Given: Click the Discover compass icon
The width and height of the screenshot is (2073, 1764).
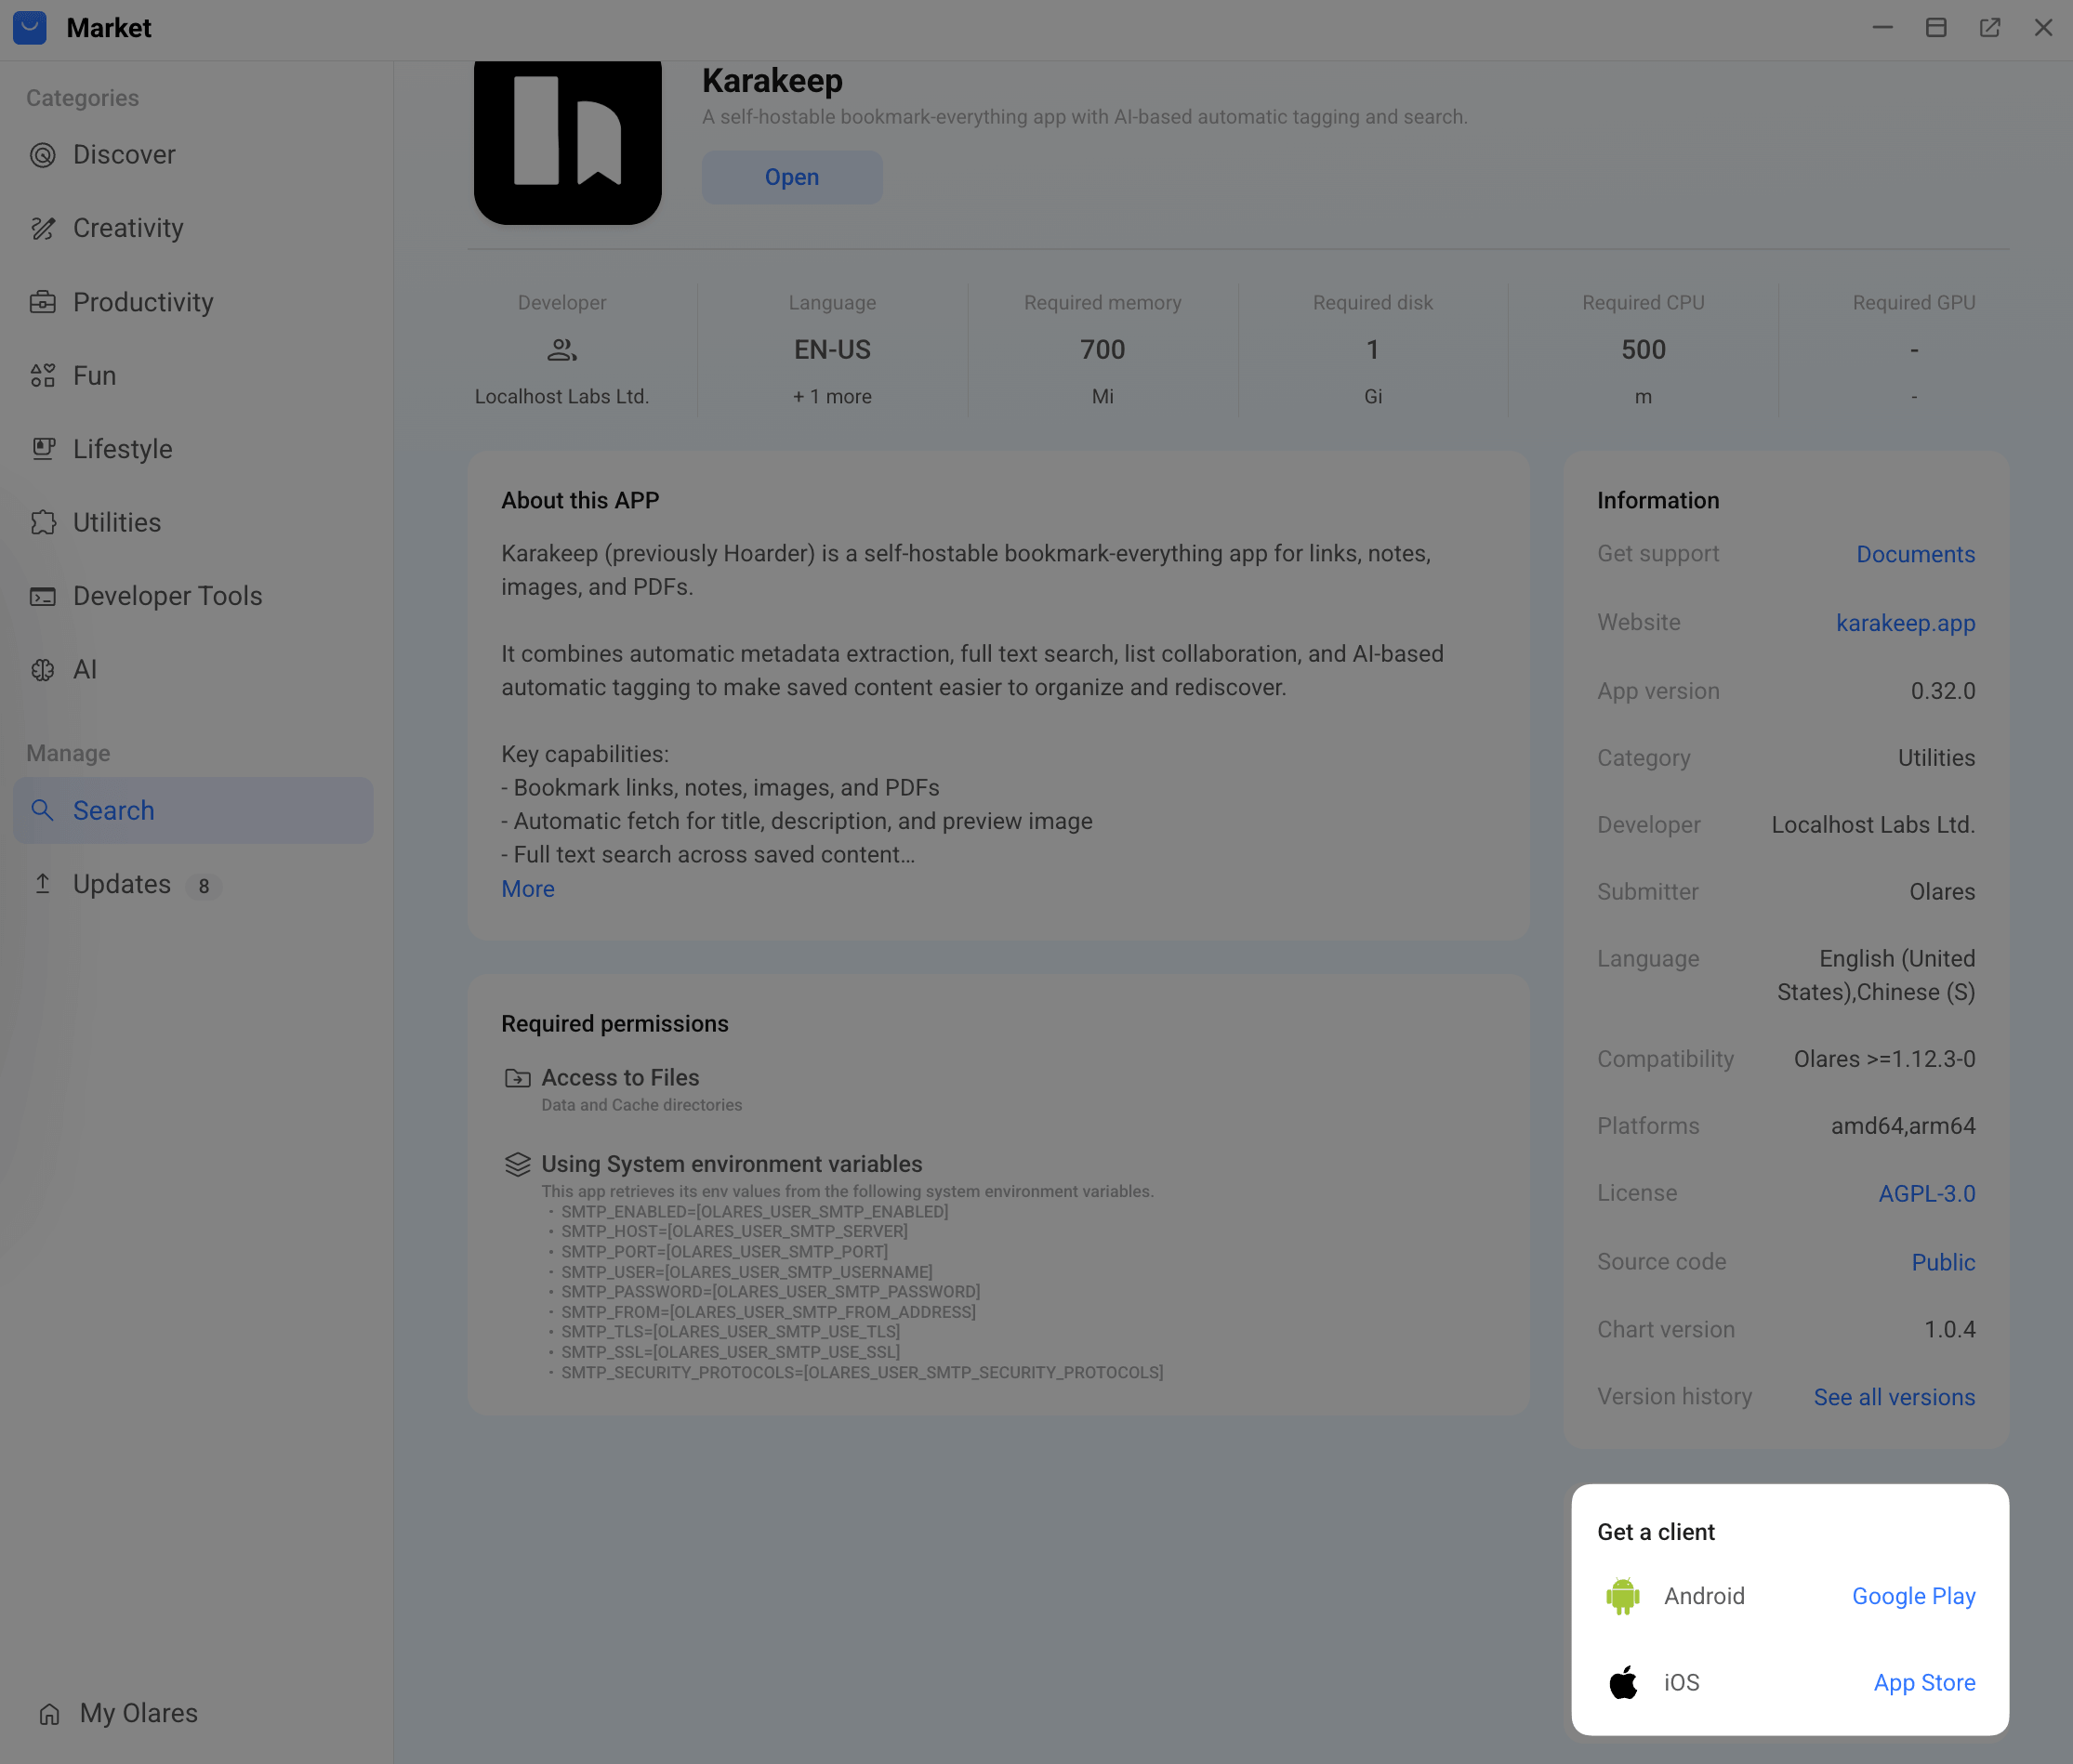Looking at the screenshot, I should (x=43, y=155).
